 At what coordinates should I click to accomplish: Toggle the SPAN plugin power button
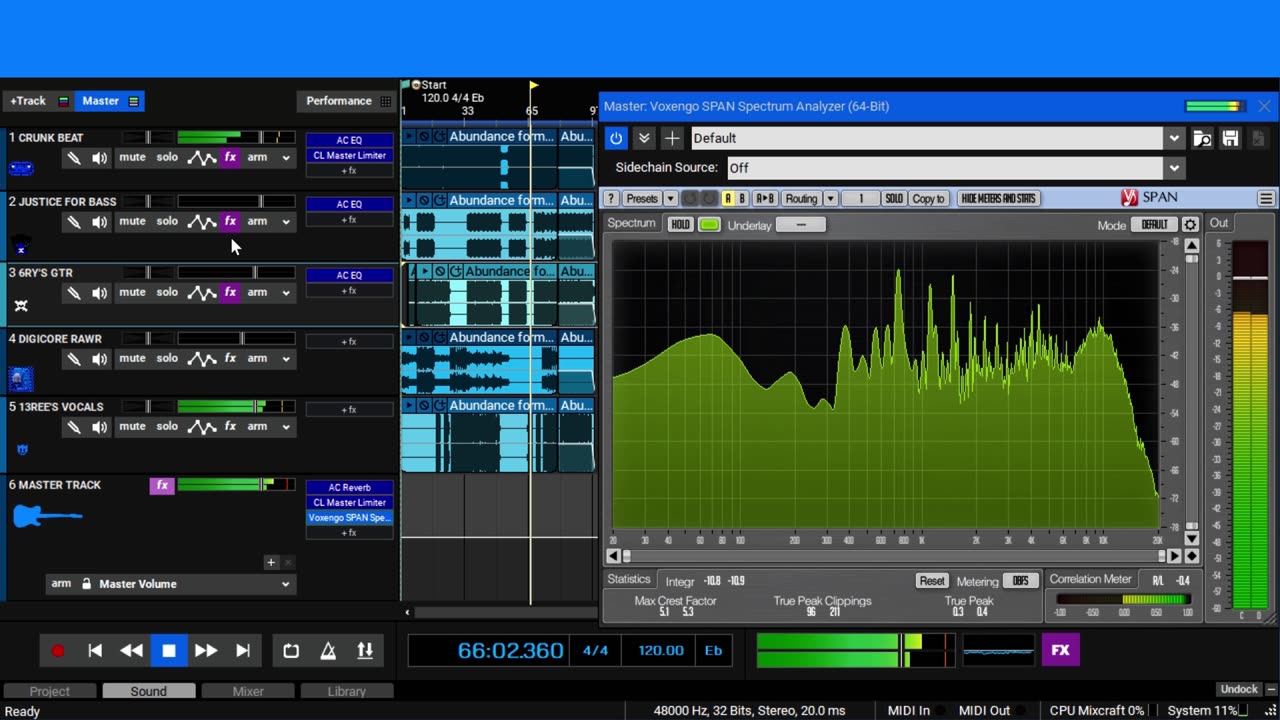(616, 139)
